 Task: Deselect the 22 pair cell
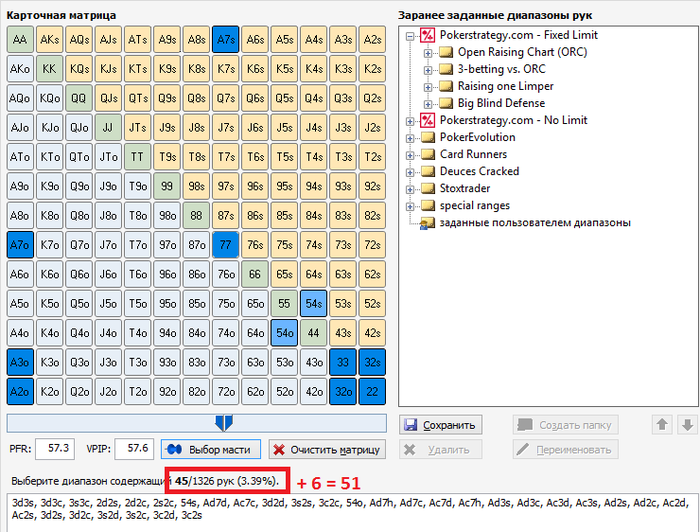[372, 391]
